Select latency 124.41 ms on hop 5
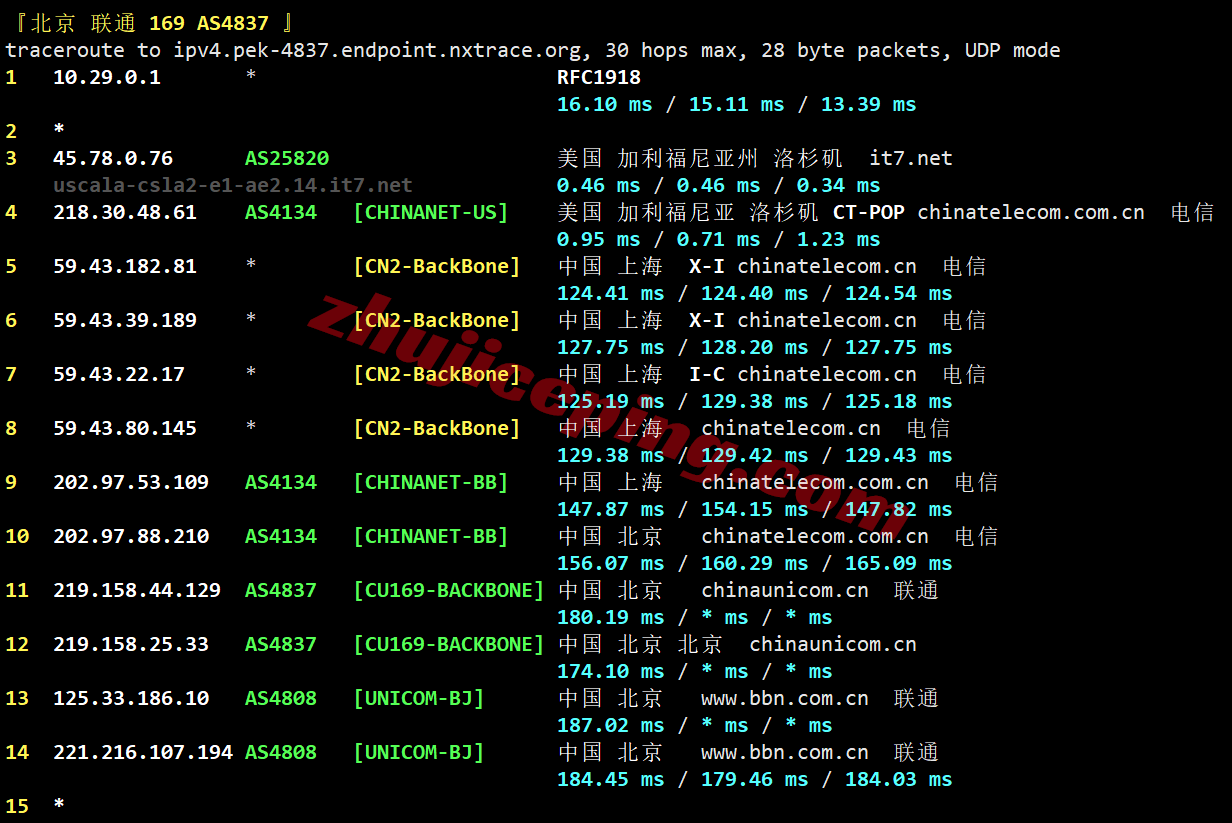Screen dimensions: 1232x823 tap(611, 293)
